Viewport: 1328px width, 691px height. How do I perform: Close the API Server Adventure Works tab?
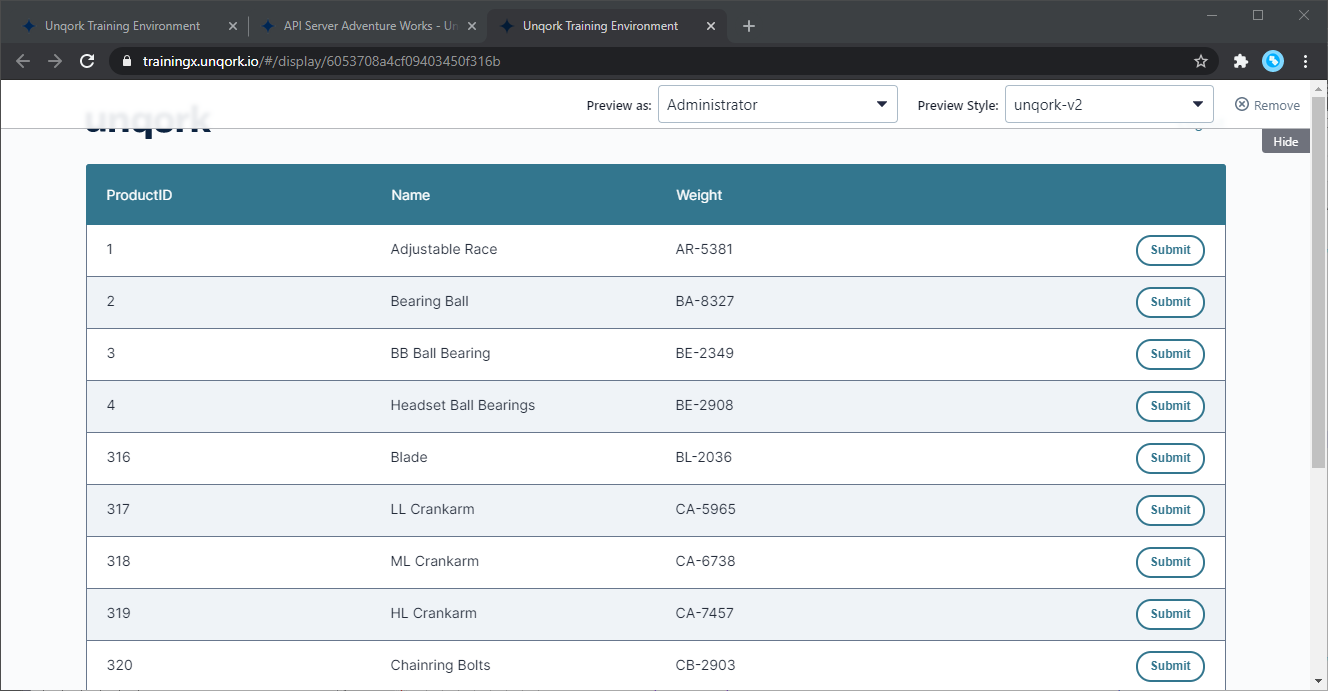[x=472, y=26]
